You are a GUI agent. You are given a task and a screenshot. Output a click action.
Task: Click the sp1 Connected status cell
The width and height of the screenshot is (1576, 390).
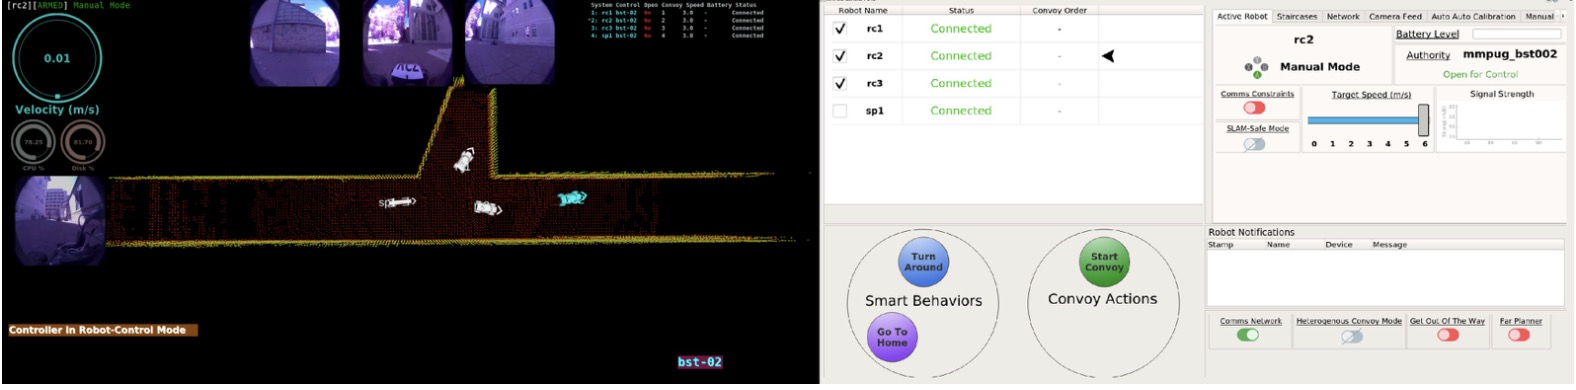(x=961, y=110)
